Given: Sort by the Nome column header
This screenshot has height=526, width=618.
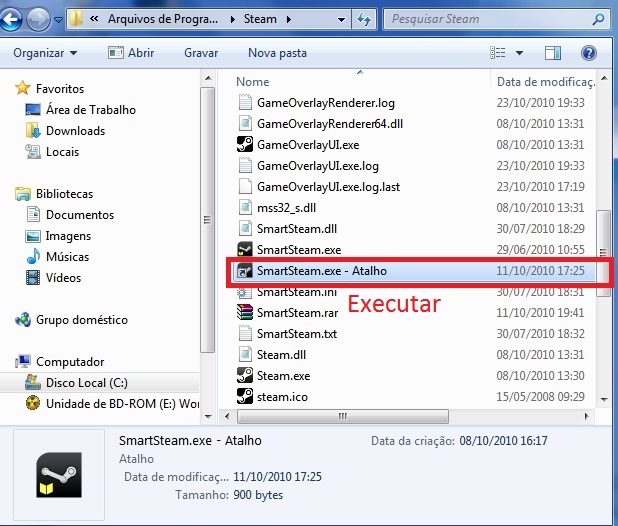Looking at the screenshot, I should pyautogui.click(x=253, y=82).
